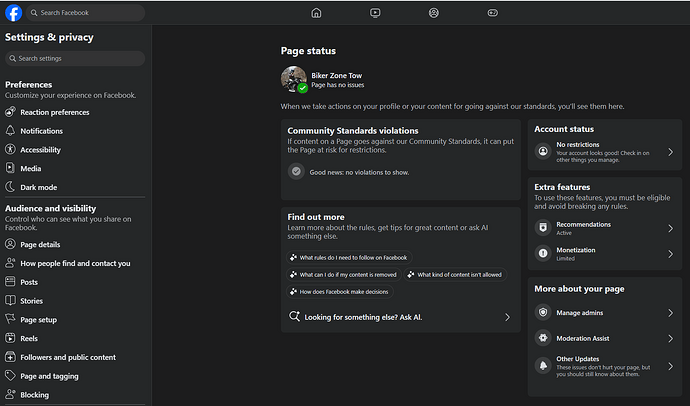This screenshot has height=406, width=690.
Task: Open the Reels menu label
Action: click(x=29, y=339)
